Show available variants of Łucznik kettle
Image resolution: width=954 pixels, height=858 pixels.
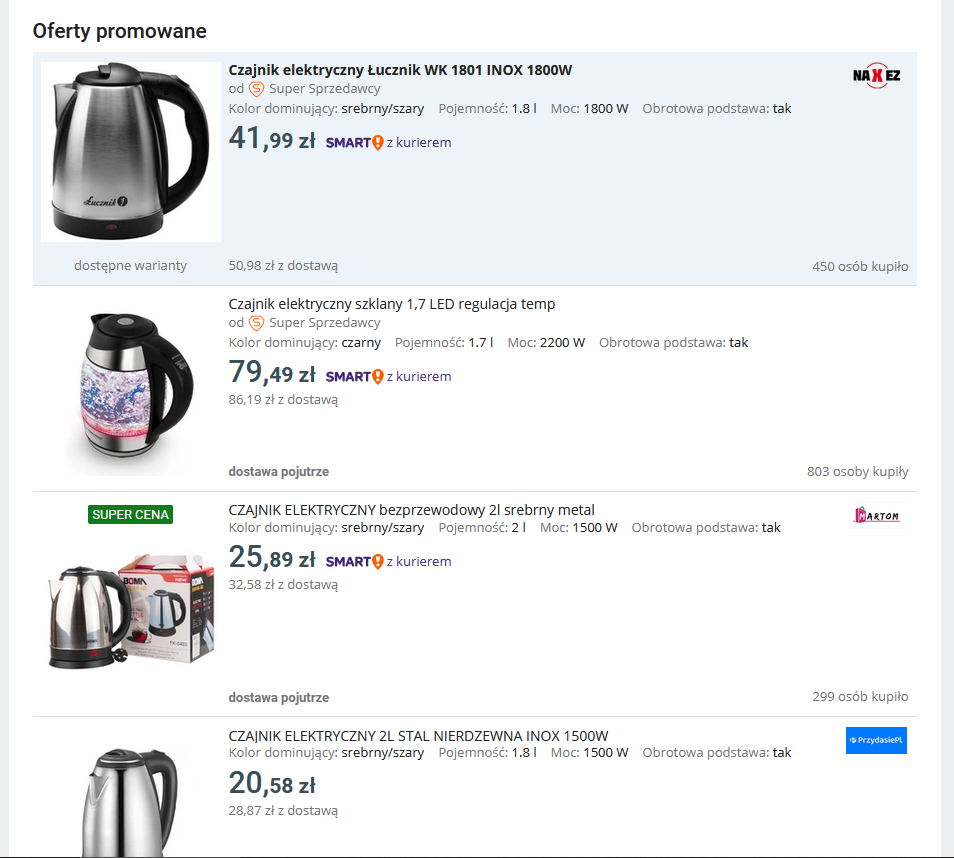[x=130, y=266]
